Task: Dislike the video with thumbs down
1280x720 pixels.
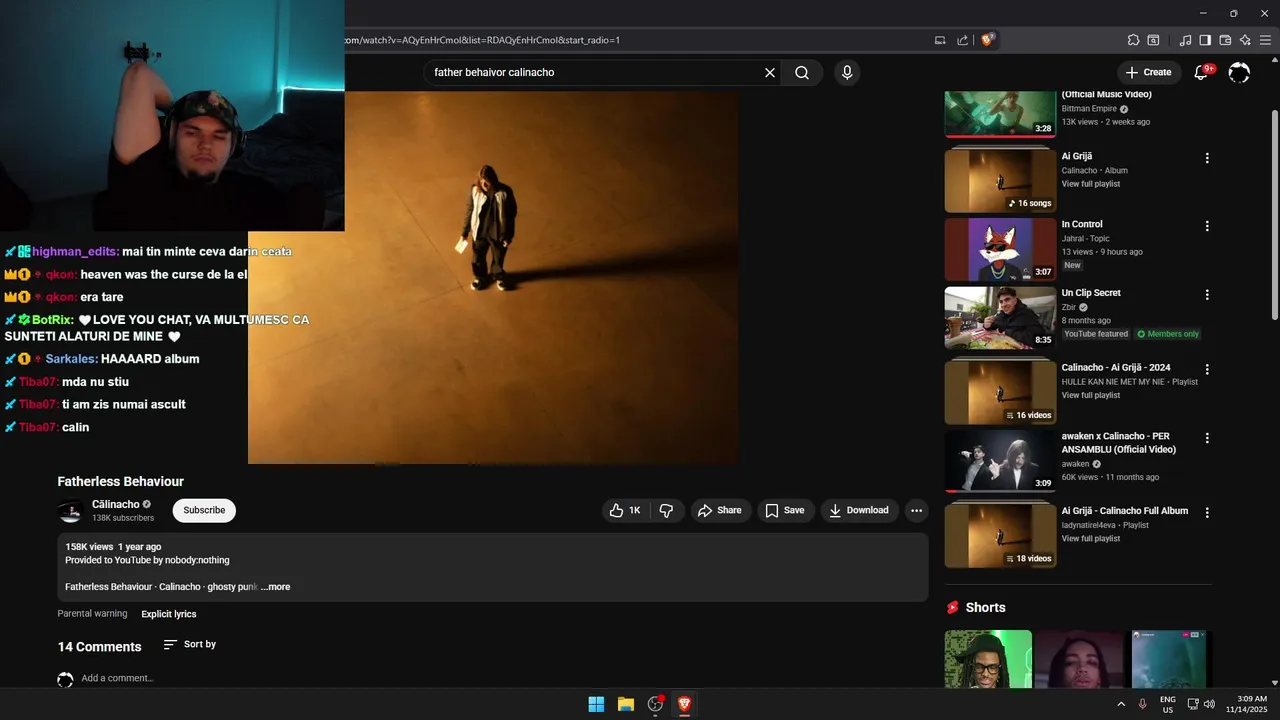Action: pos(666,510)
